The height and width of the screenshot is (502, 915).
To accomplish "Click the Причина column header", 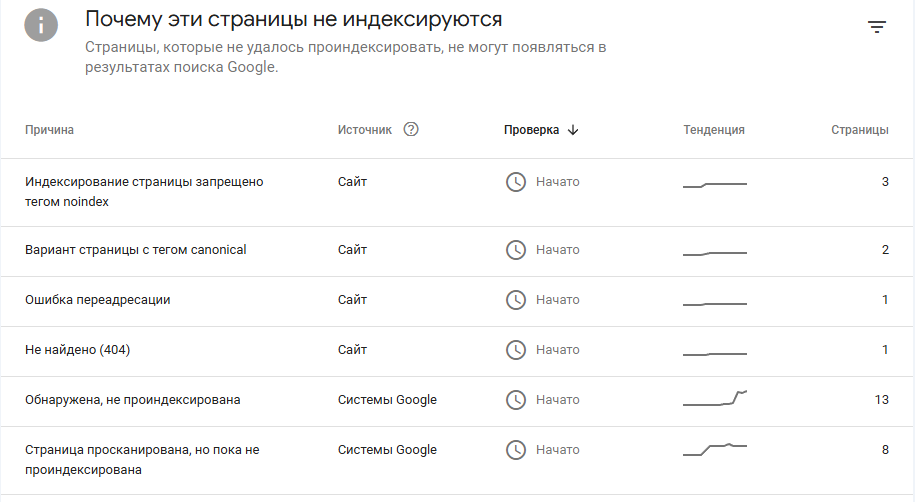I will click(50, 130).
